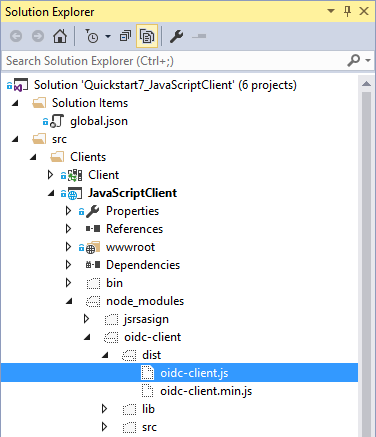The width and height of the screenshot is (376, 437).
Task: Click the scrollbar up arrow
Action: 366,83
